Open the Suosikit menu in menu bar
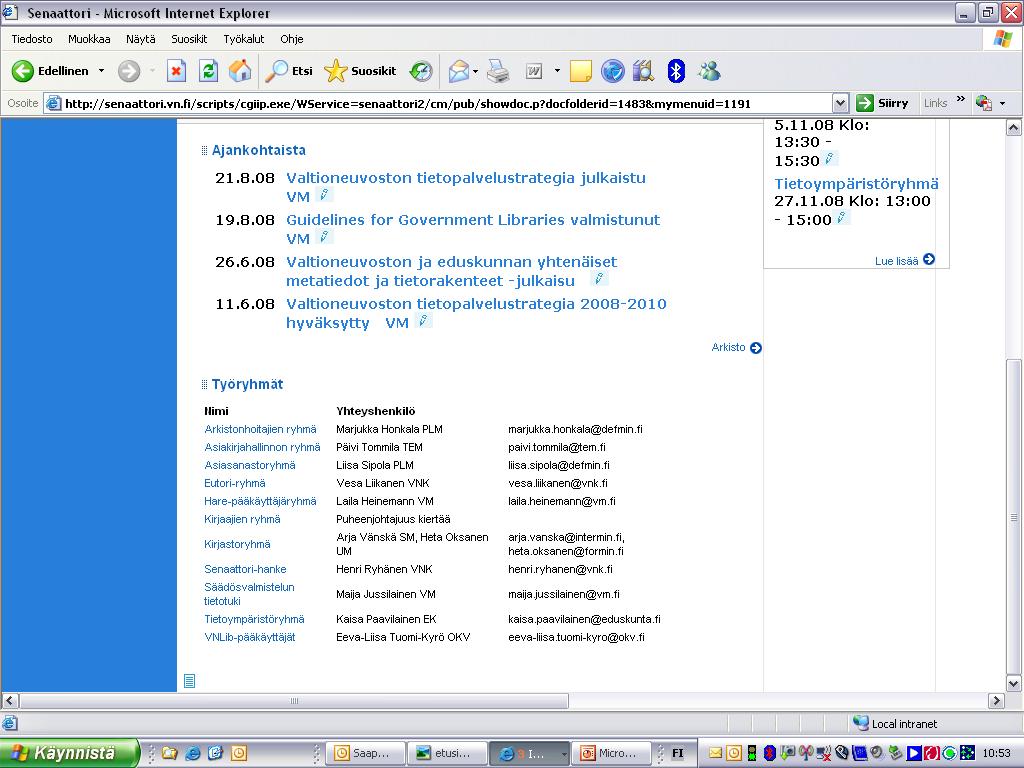 (x=189, y=39)
